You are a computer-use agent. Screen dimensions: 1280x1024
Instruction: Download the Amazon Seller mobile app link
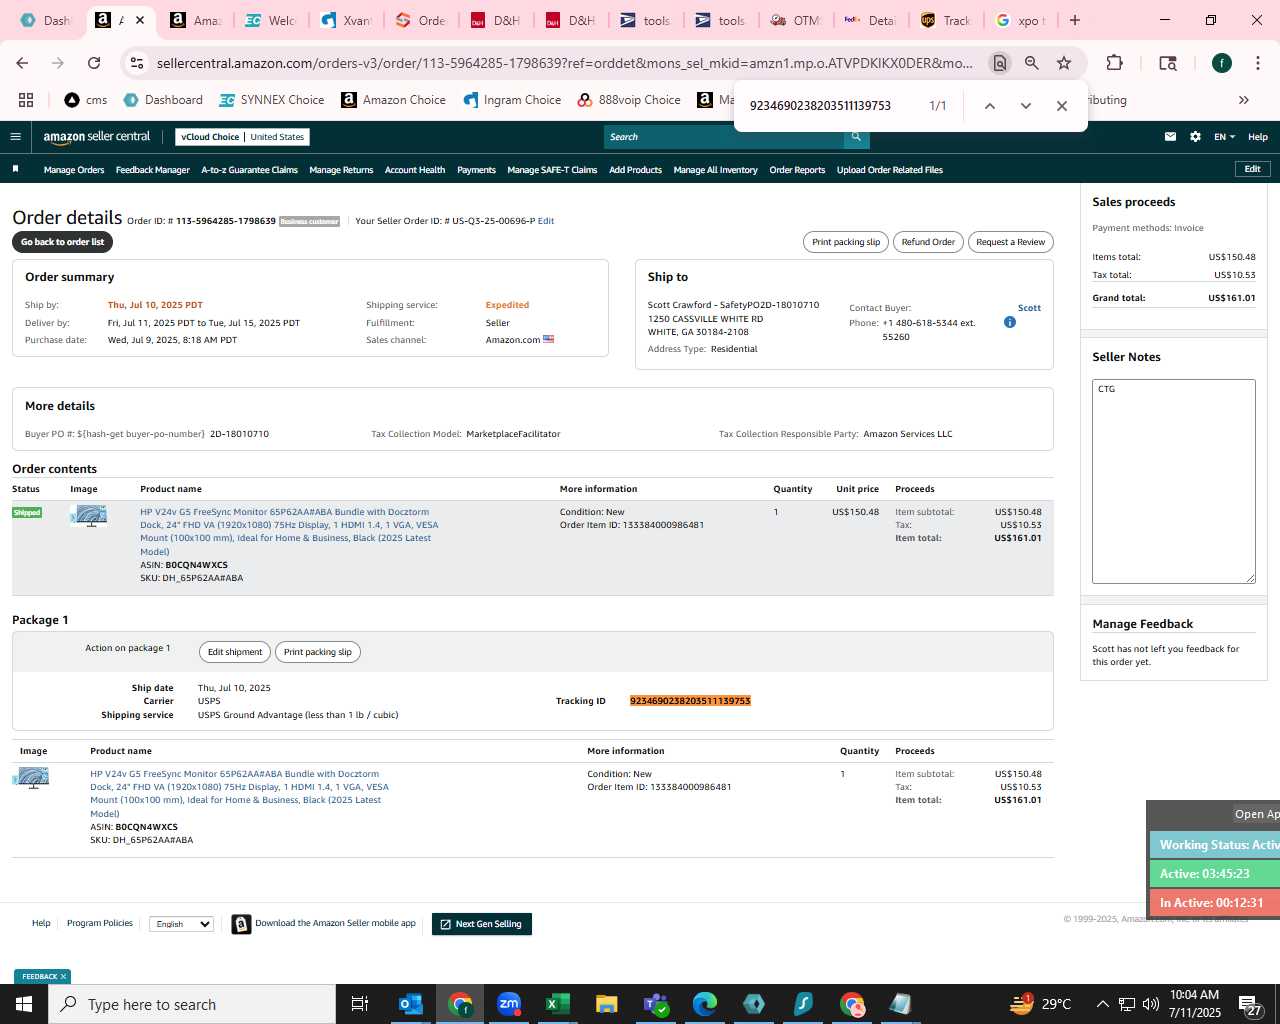(335, 923)
